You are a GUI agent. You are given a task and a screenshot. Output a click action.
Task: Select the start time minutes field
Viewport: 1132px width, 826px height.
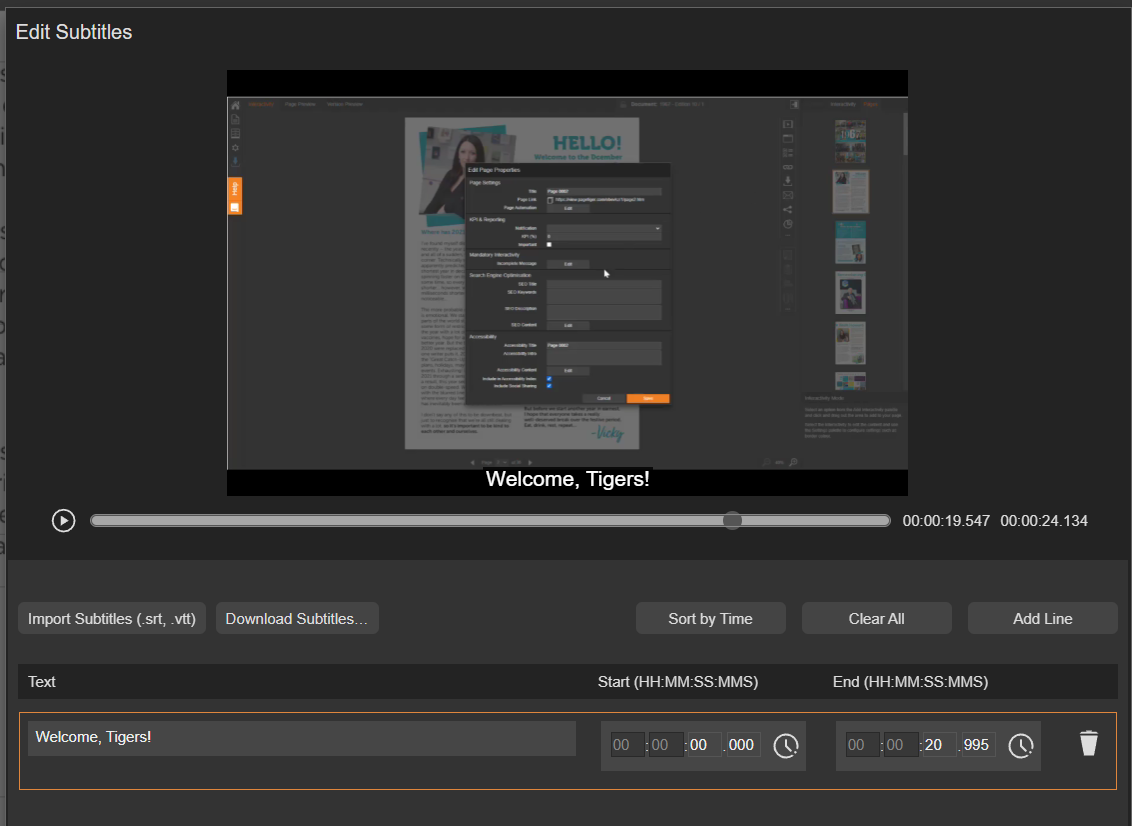[x=665, y=745]
